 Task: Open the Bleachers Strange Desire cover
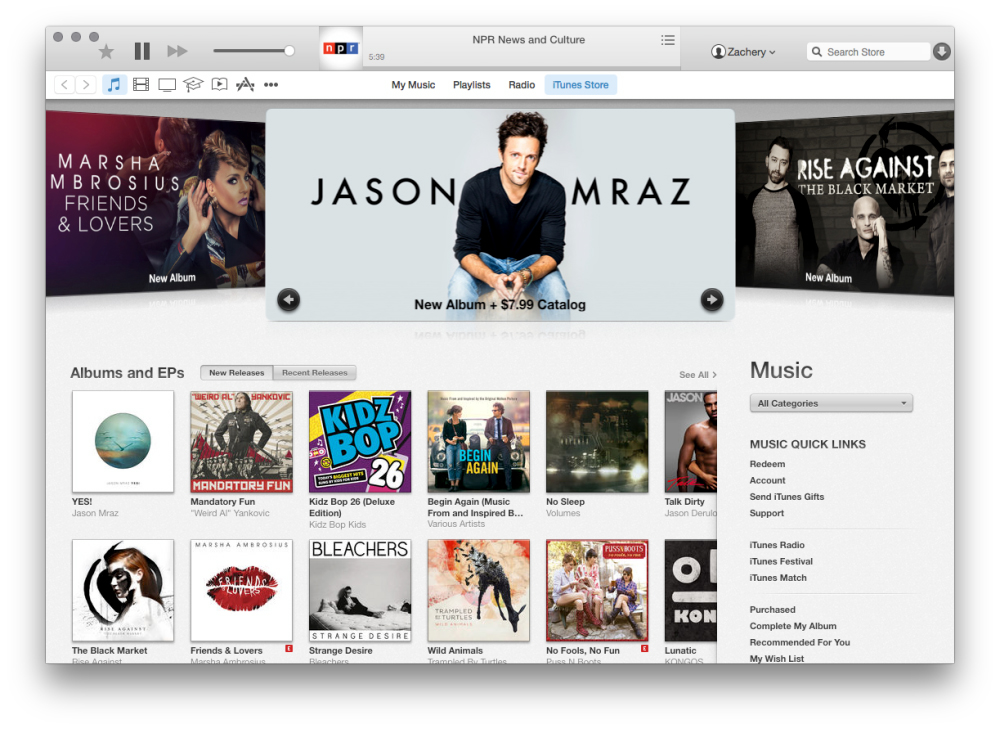[360, 590]
